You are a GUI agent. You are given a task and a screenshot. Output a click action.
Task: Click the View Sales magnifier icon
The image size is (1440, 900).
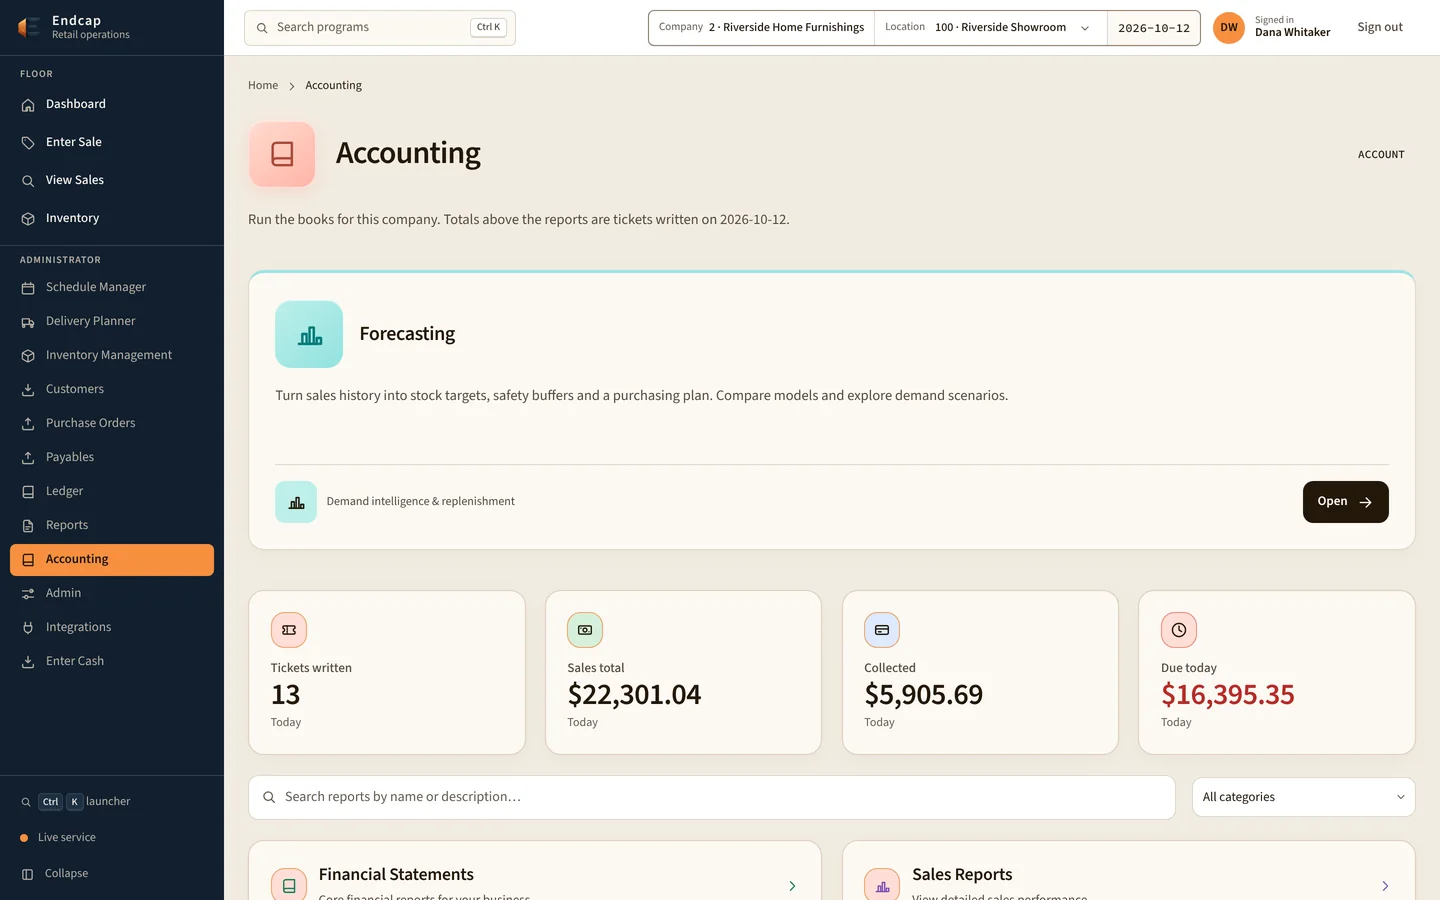coord(28,181)
